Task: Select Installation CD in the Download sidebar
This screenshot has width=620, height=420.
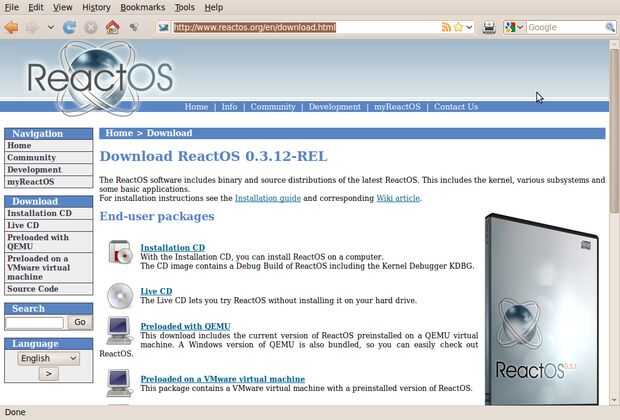Action: (49, 213)
